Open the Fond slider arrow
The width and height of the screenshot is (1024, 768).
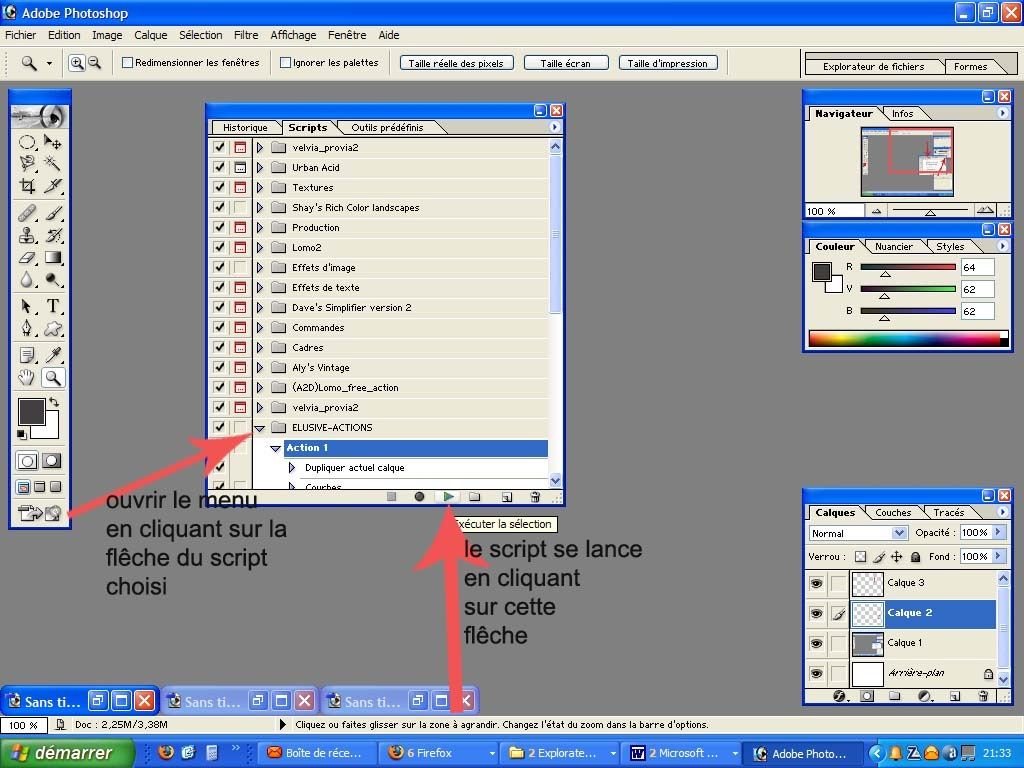[x=999, y=556]
